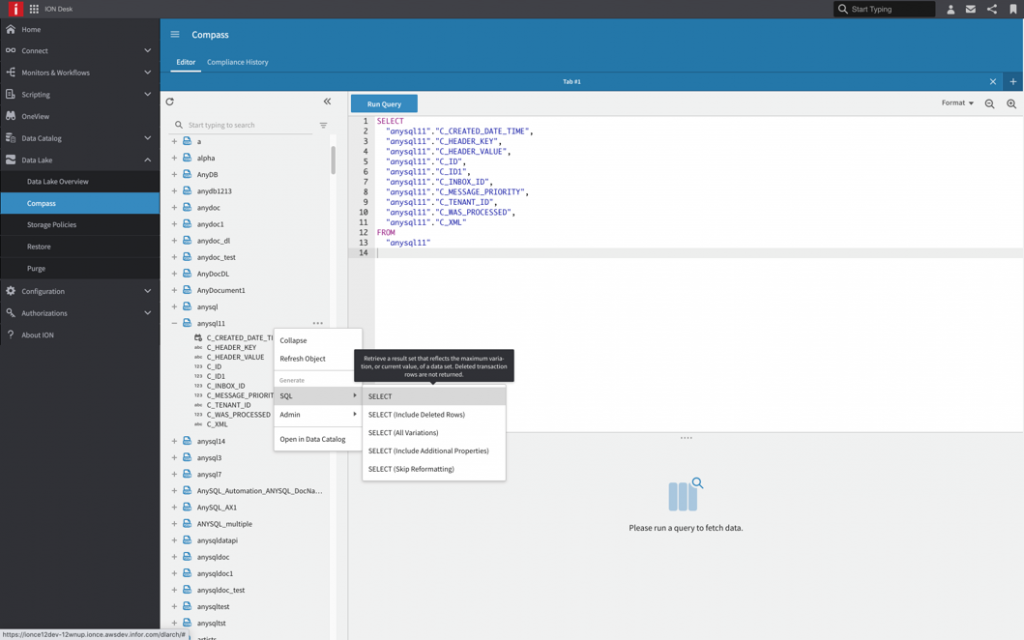
Task: Expand the Connect sidebar section
Action: [79, 50]
